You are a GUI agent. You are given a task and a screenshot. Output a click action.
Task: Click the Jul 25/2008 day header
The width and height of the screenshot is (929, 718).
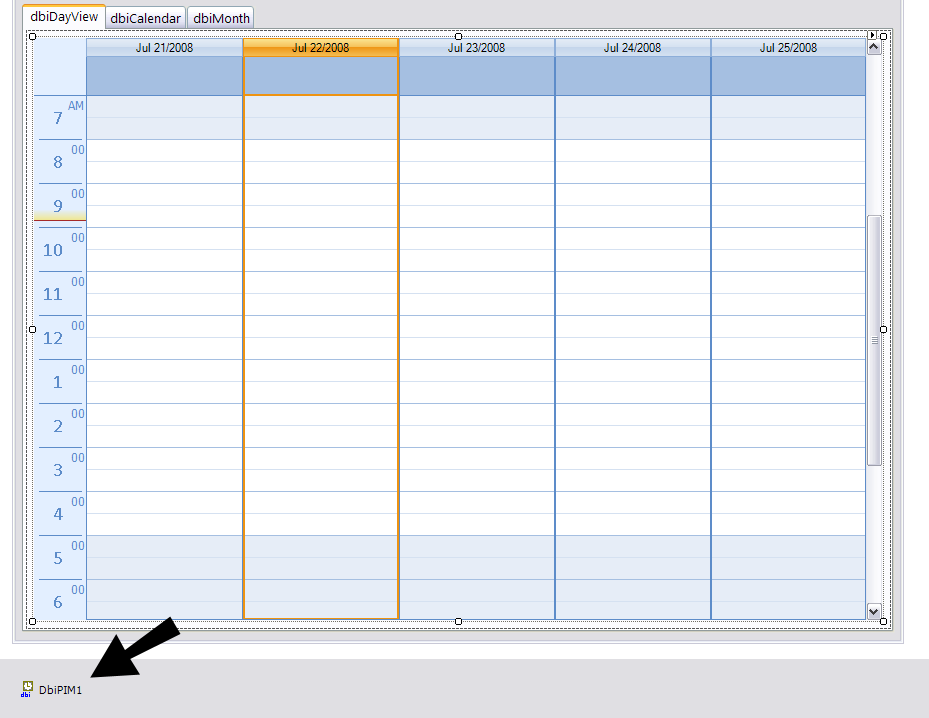click(788, 47)
